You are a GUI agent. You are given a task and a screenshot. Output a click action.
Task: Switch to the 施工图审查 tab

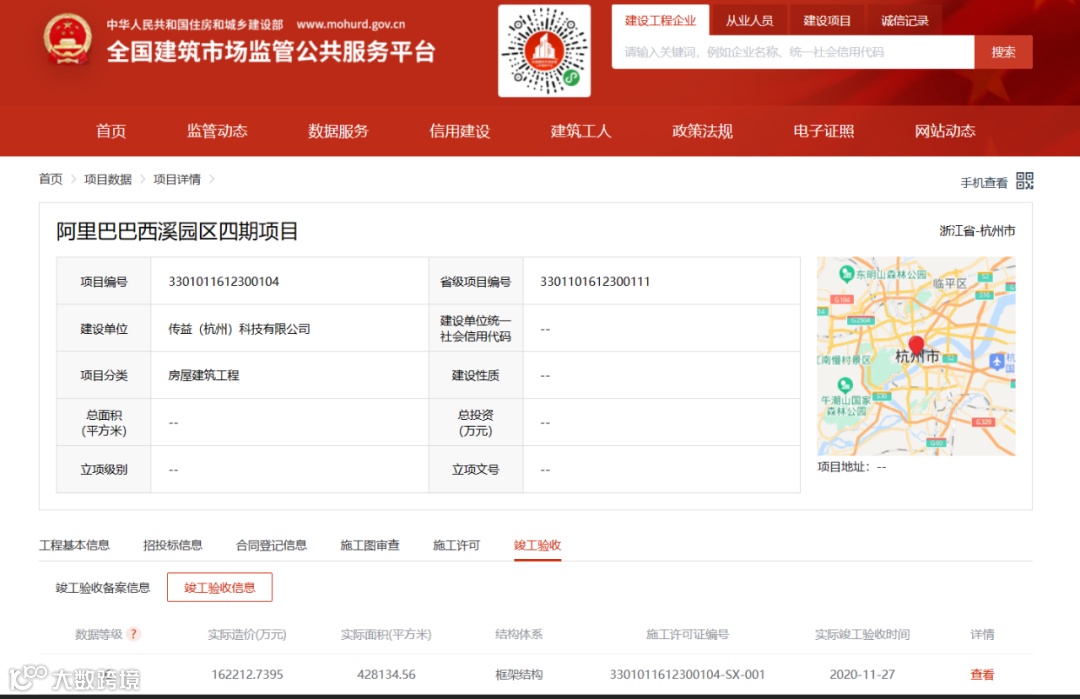pos(369,545)
